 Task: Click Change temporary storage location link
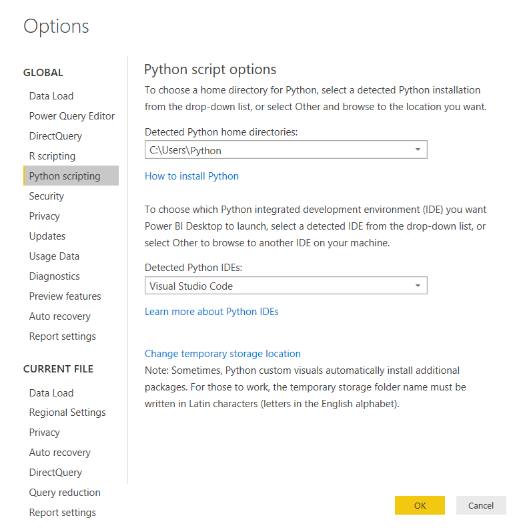222,354
